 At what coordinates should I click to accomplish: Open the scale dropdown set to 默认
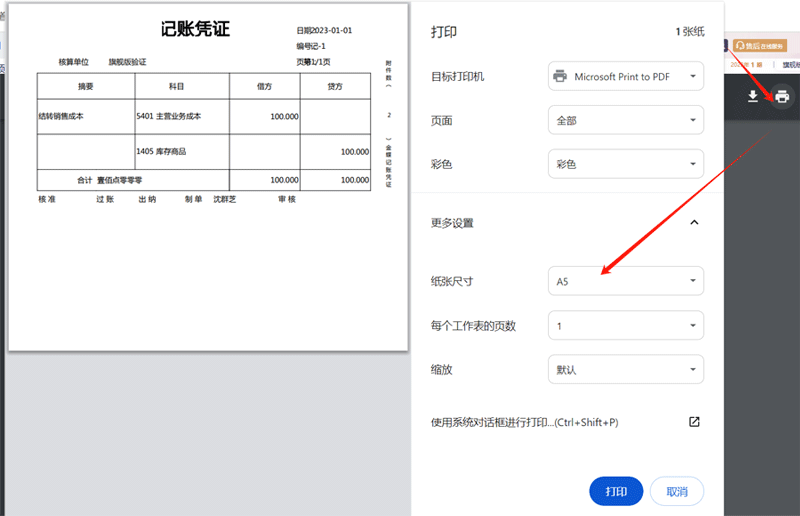pyautogui.click(x=626, y=370)
